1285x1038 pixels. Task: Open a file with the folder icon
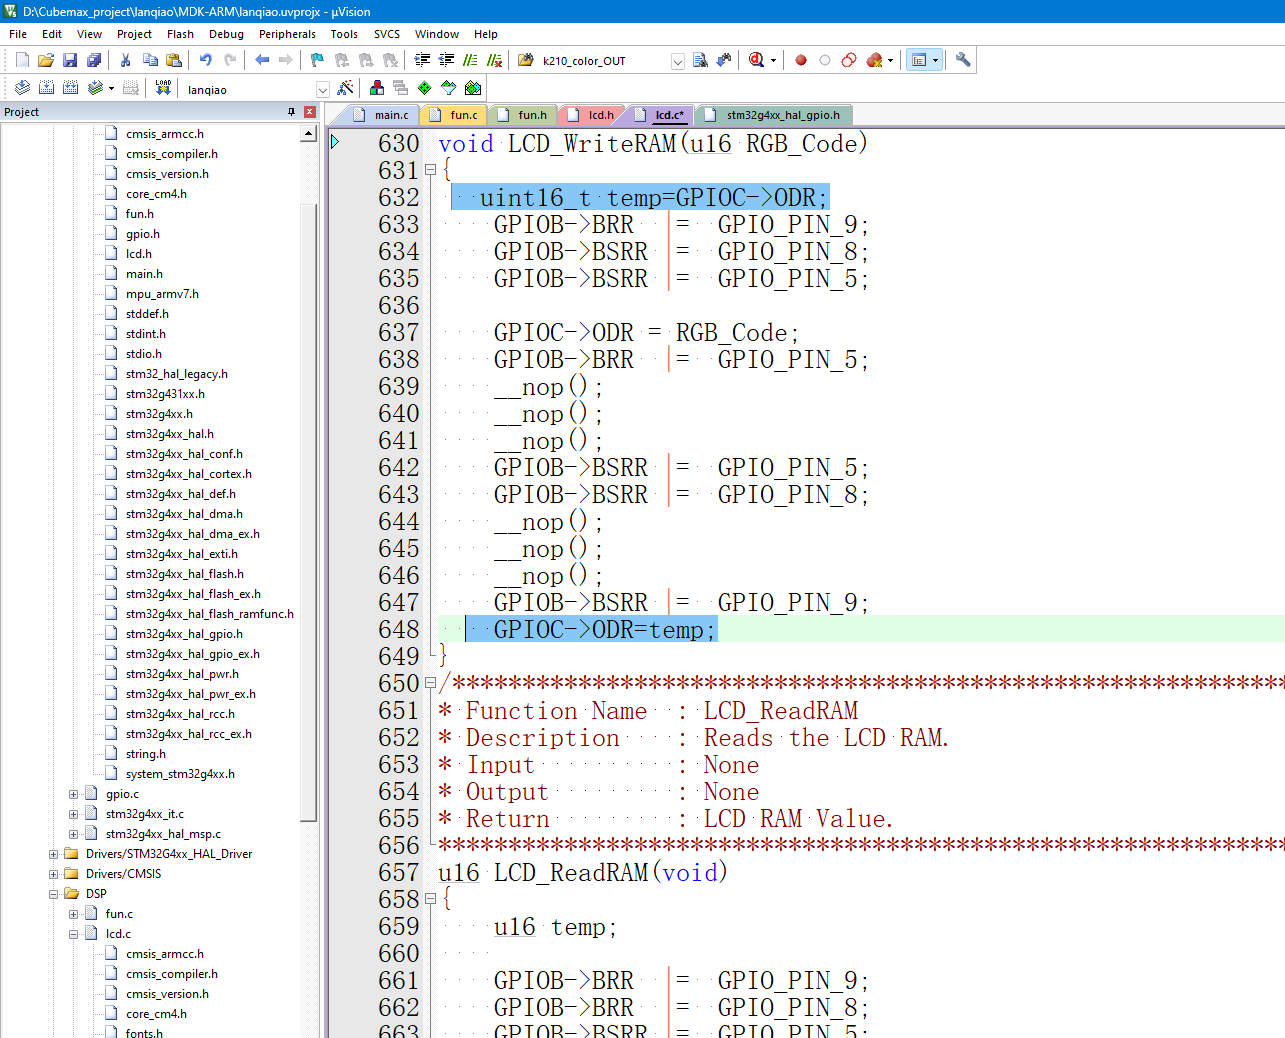46,60
